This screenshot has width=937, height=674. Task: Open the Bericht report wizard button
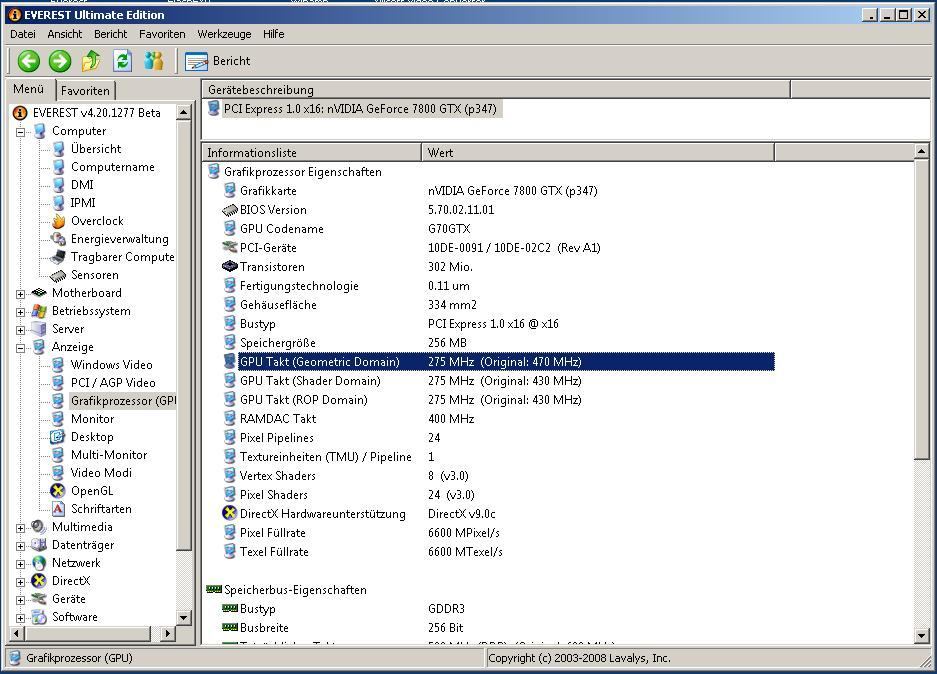[218, 61]
